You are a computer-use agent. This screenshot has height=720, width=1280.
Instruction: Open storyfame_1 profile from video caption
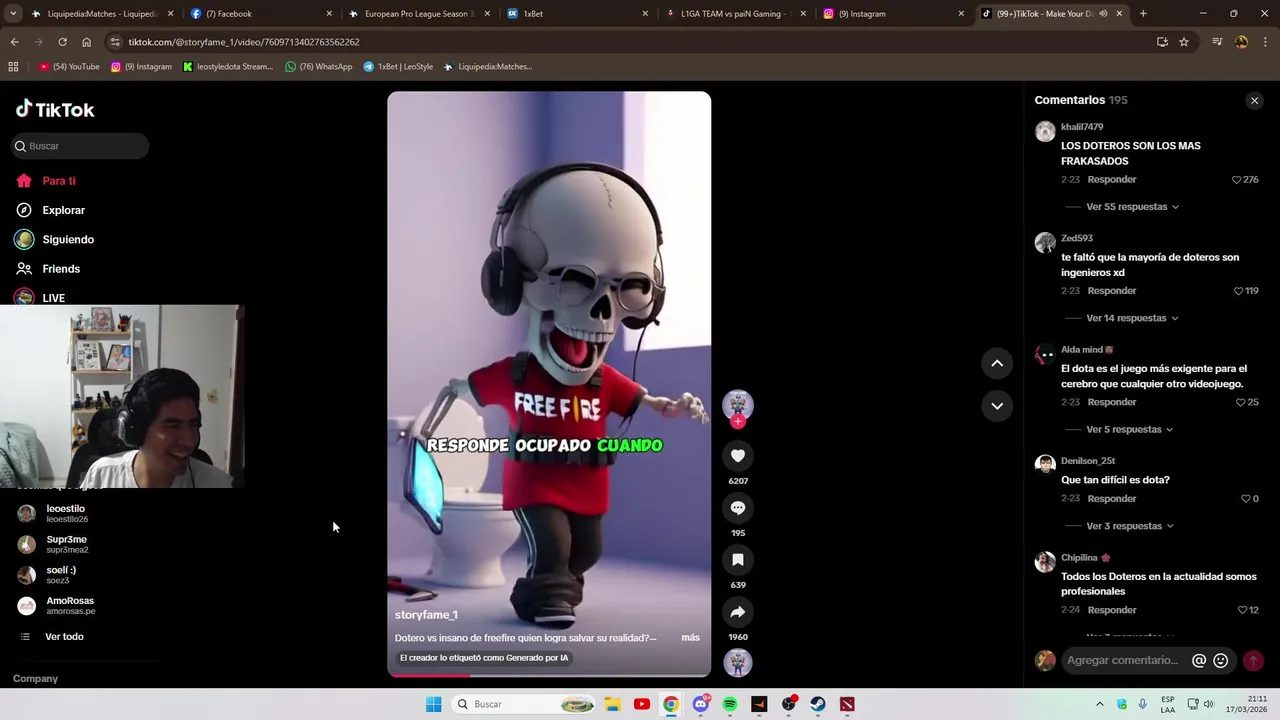[x=426, y=615]
